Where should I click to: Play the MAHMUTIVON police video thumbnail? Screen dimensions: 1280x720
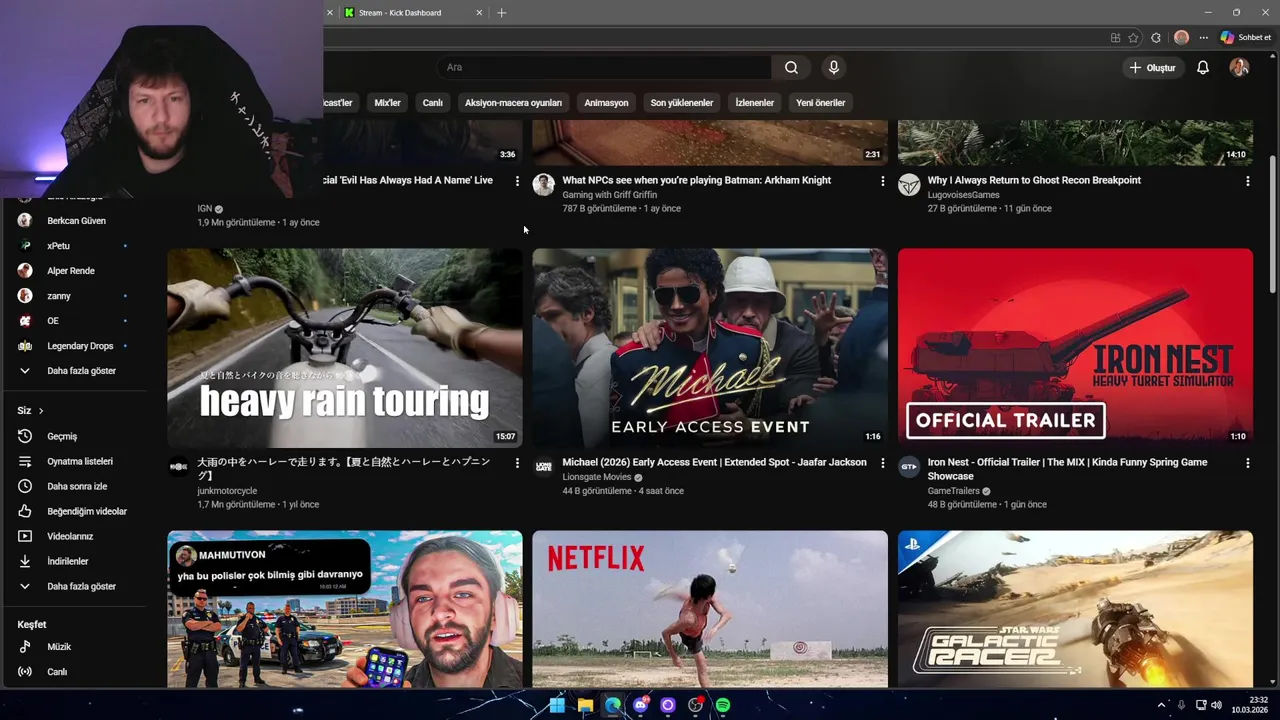click(x=345, y=609)
